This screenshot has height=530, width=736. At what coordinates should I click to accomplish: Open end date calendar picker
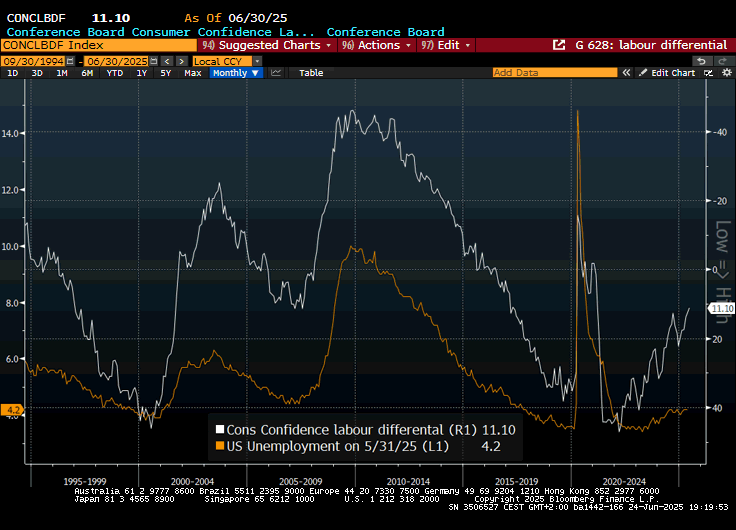click(153, 61)
